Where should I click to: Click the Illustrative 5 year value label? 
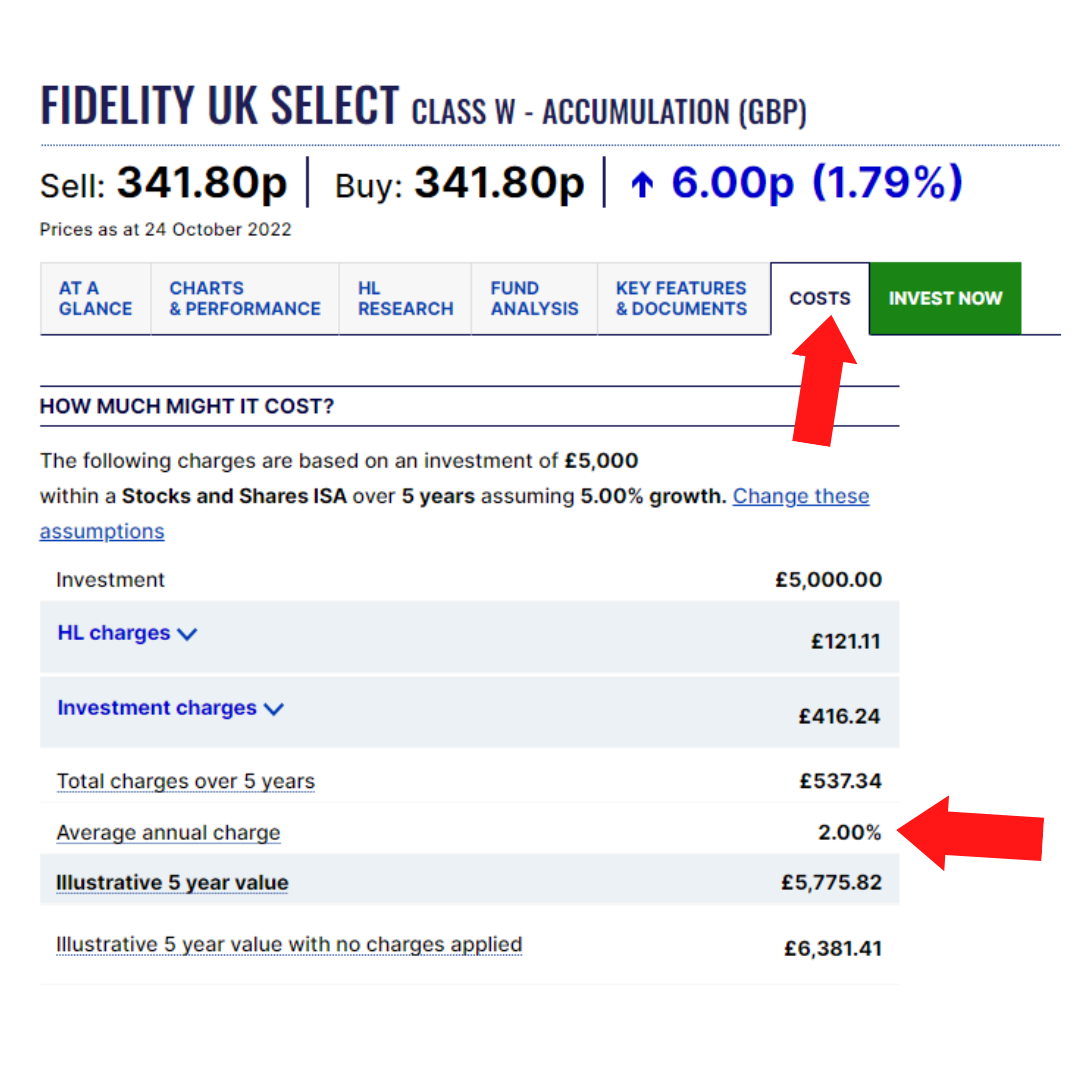[x=172, y=883]
